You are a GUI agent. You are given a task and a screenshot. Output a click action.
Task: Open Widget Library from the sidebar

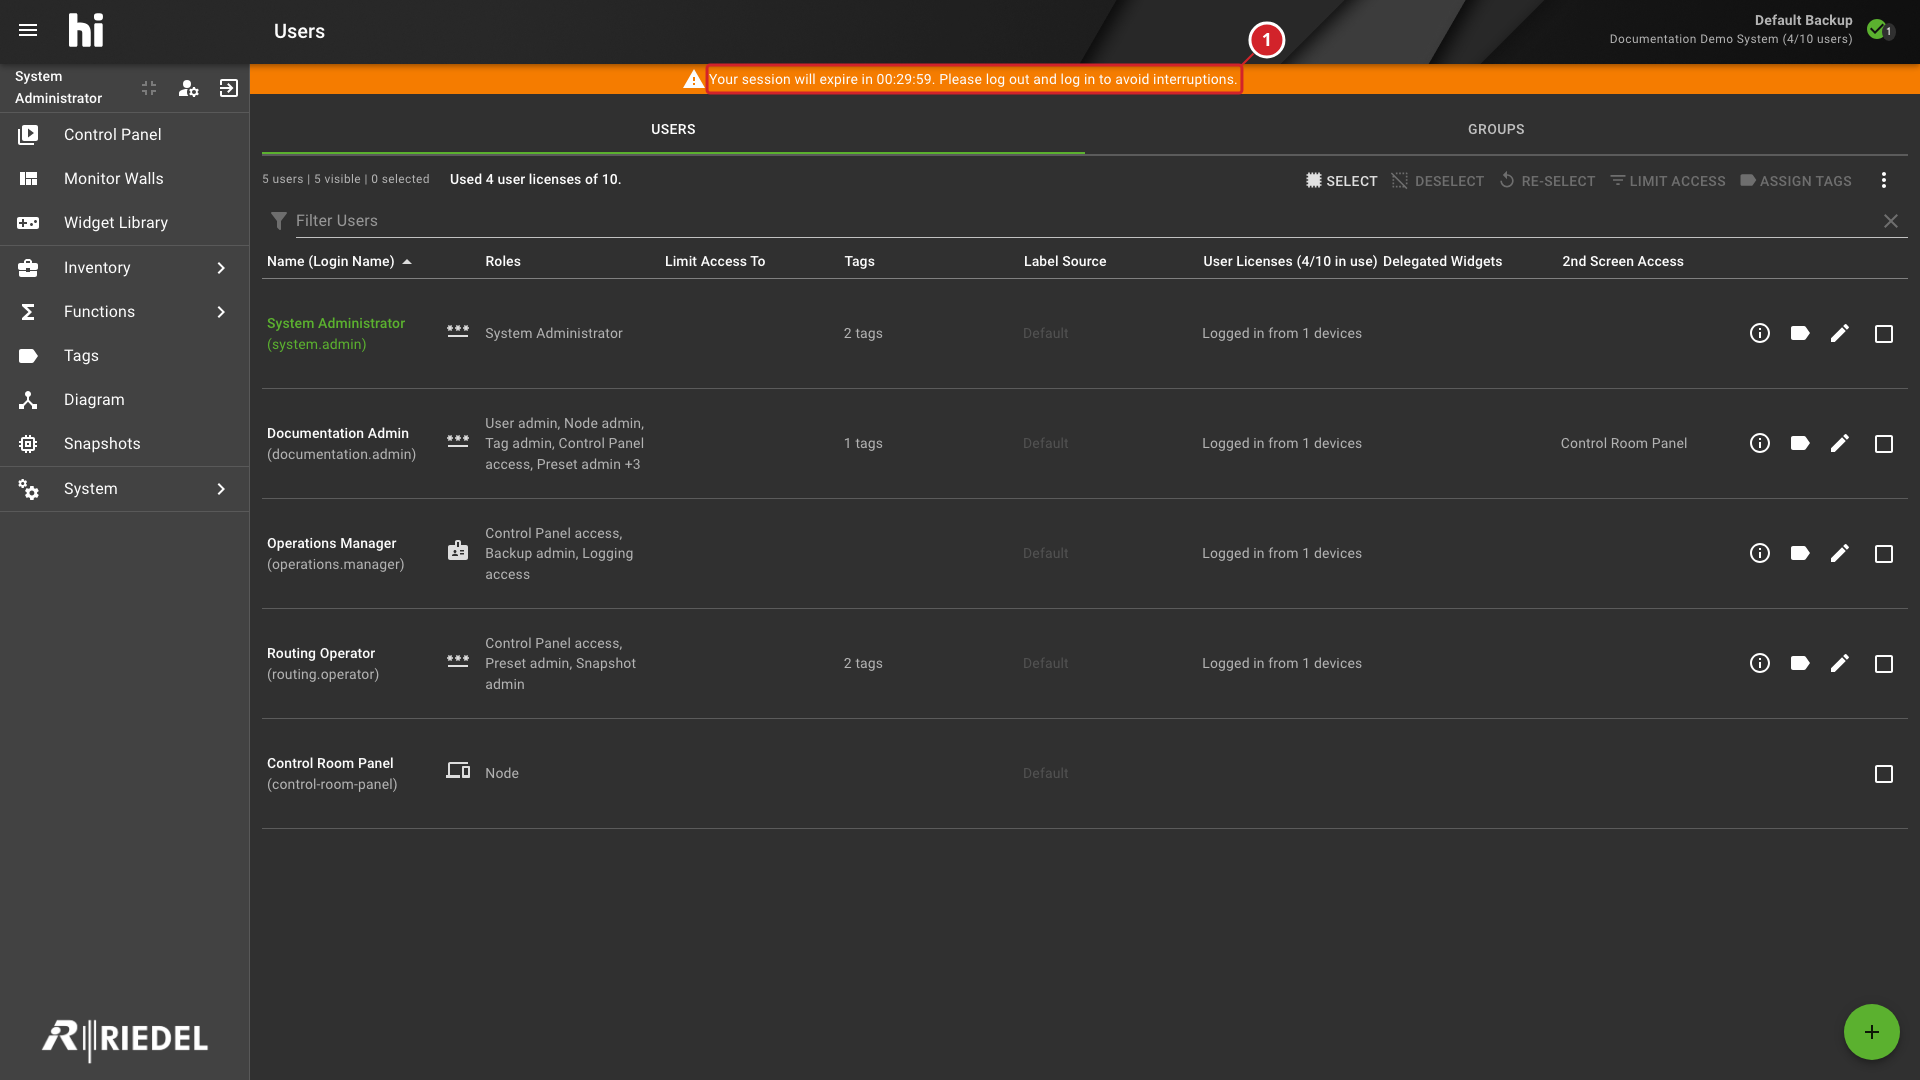click(x=124, y=223)
